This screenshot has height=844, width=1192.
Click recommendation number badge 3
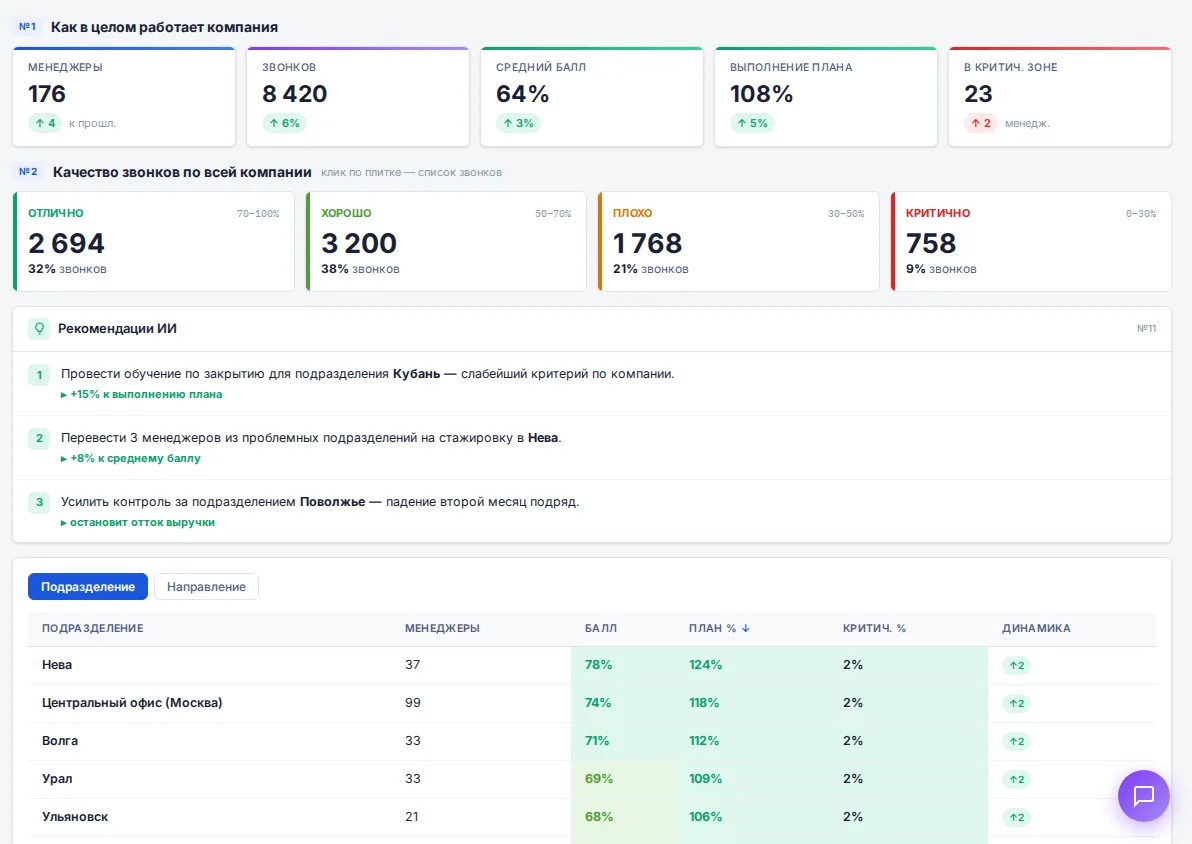tap(40, 502)
